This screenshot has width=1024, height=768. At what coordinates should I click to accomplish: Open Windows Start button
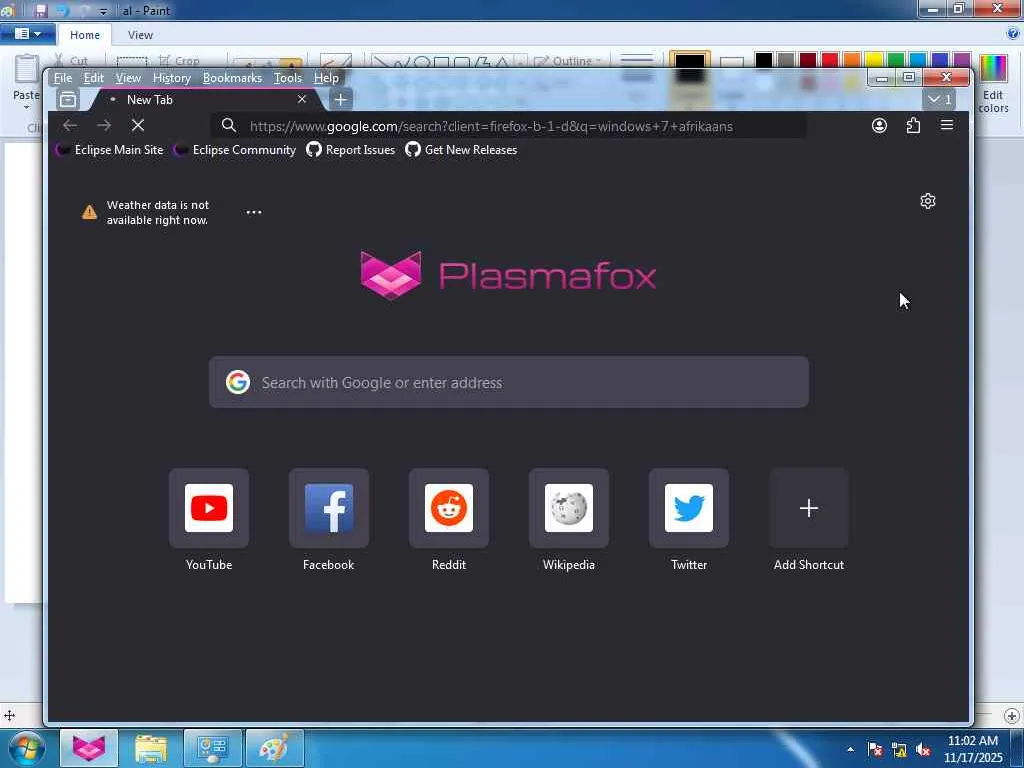coord(26,748)
